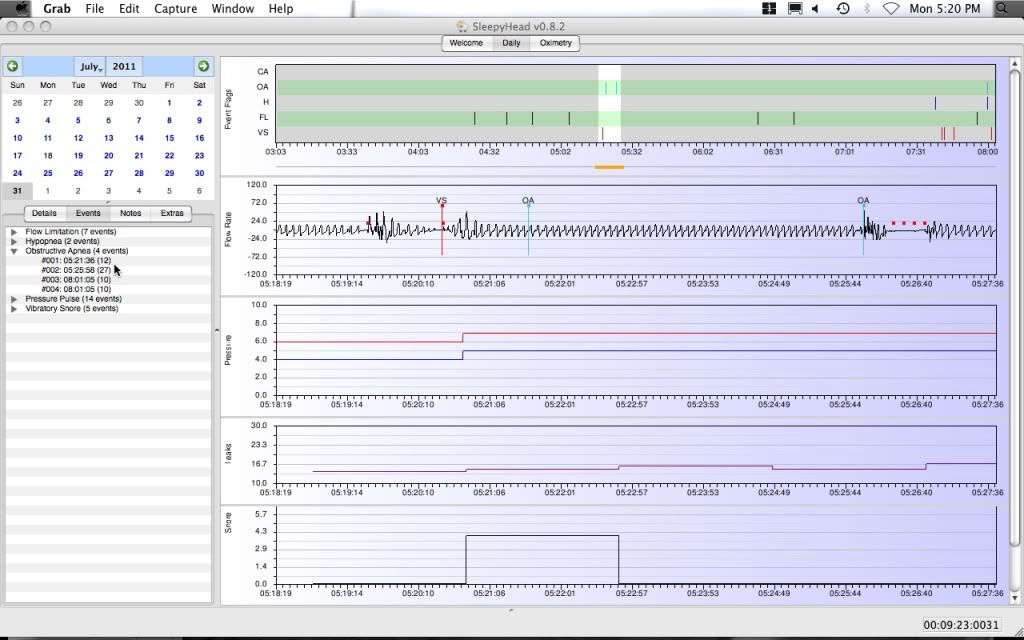The height and width of the screenshot is (640, 1024).
Task: Click the Sat column header in calendar
Action: click(x=199, y=85)
